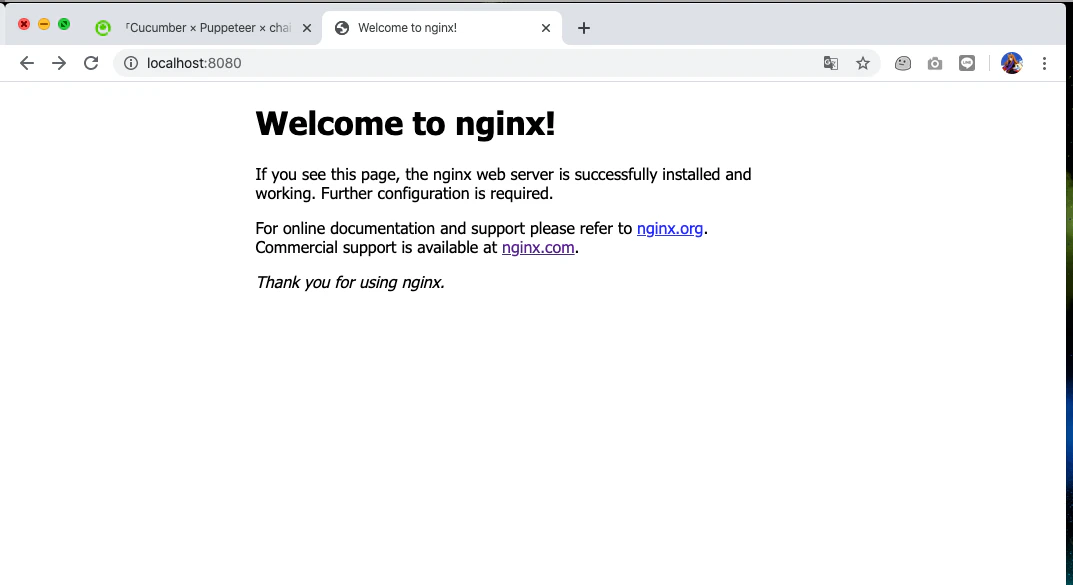Reload the localhost:8080 page
This screenshot has width=1073, height=585.
[x=91, y=63]
